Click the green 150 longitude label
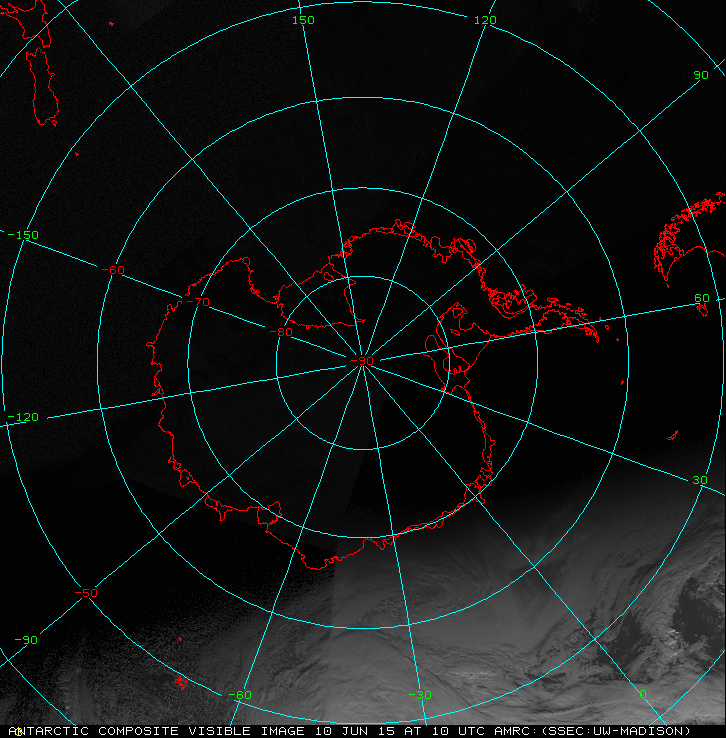726x738 pixels. point(303,20)
